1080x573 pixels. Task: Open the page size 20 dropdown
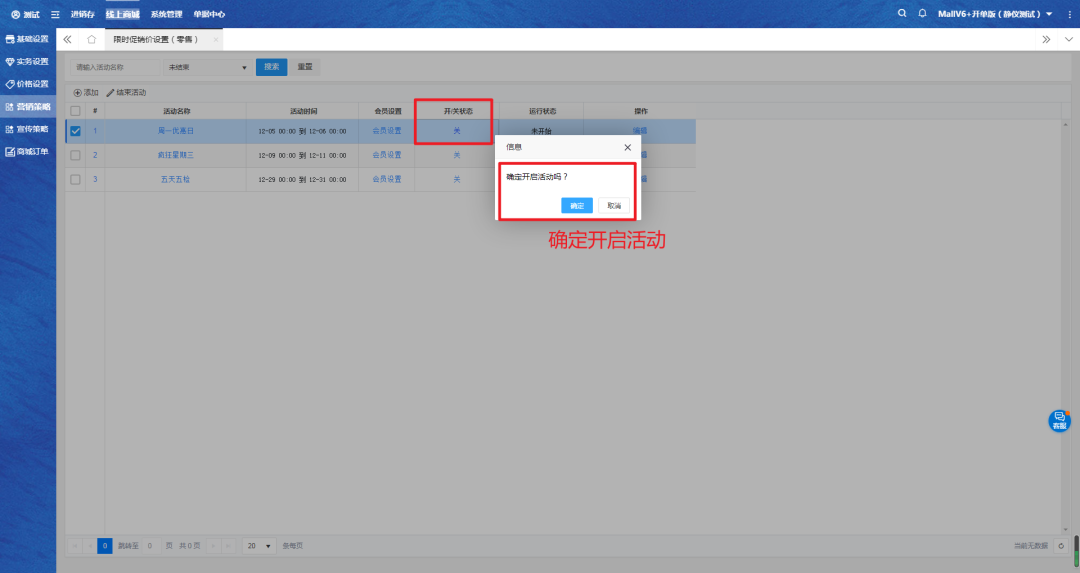click(259, 546)
